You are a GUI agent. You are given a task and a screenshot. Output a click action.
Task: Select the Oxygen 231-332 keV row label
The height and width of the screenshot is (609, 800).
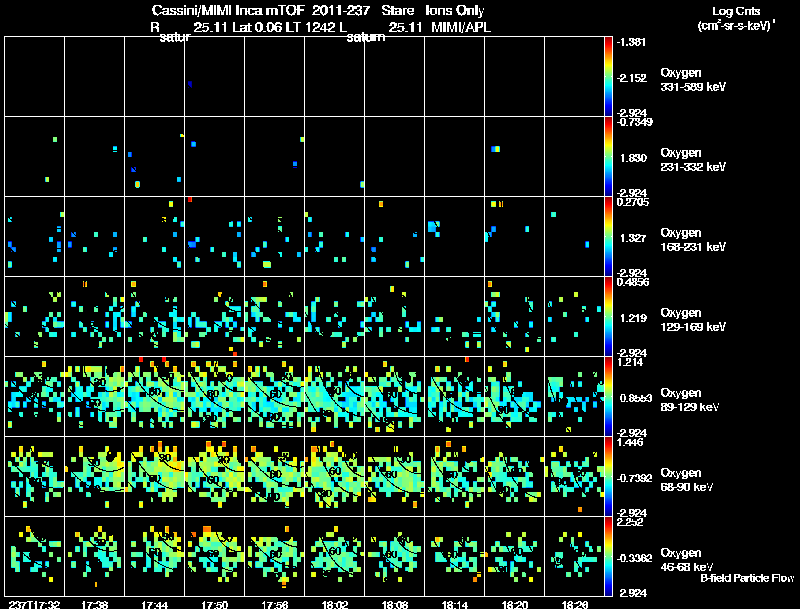tap(693, 160)
